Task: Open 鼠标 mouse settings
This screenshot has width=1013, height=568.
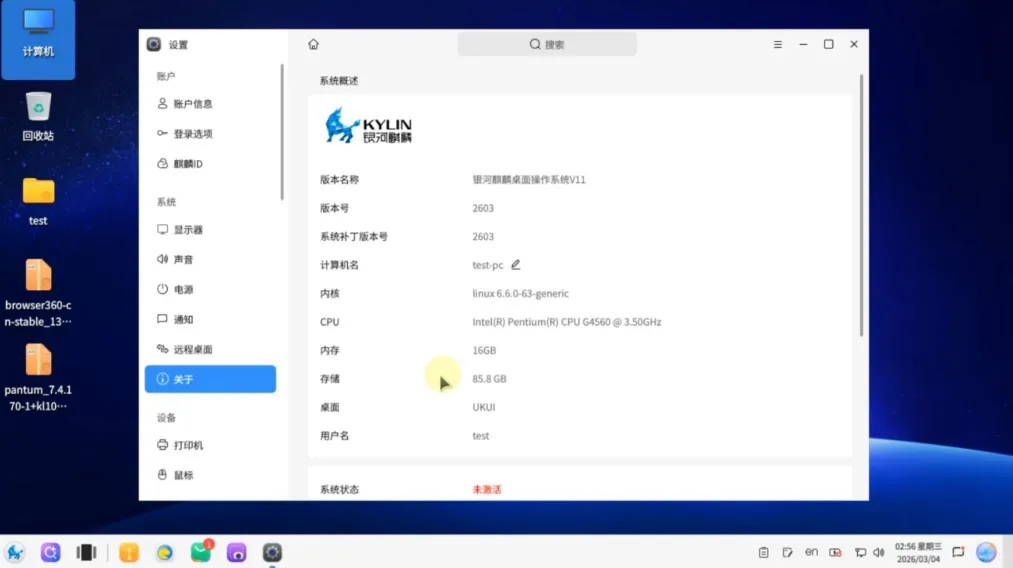Action: (211, 475)
